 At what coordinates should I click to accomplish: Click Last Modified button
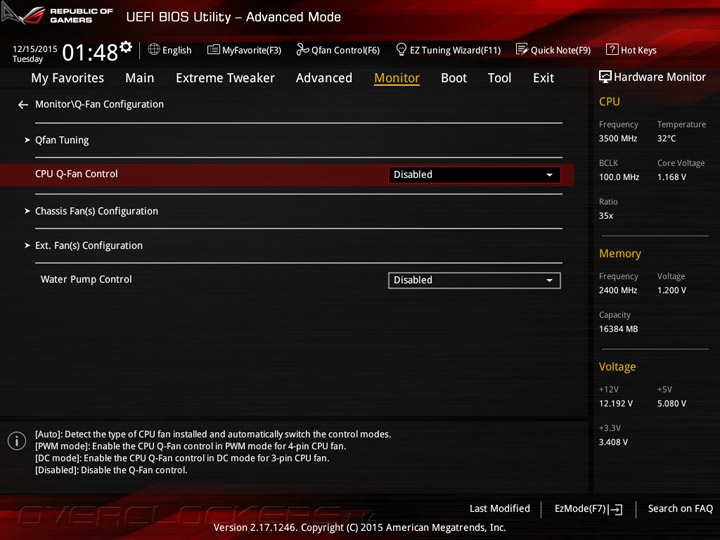[500, 509]
